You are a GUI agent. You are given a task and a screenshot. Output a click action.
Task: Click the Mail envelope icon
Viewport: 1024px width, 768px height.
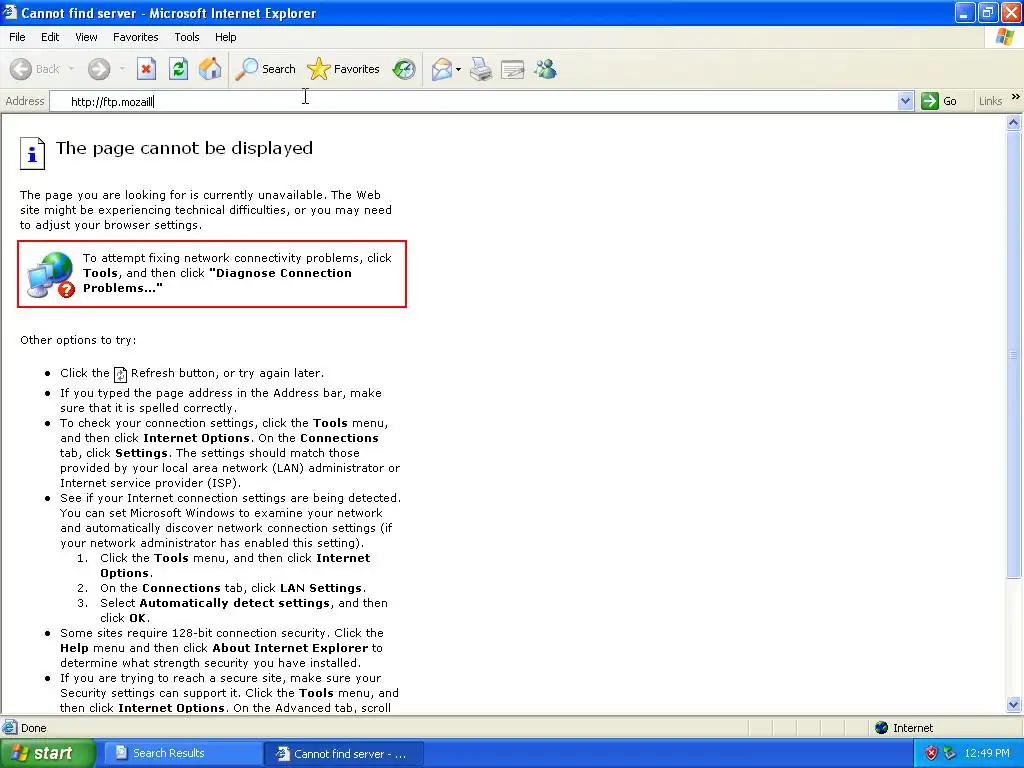click(x=442, y=69)
